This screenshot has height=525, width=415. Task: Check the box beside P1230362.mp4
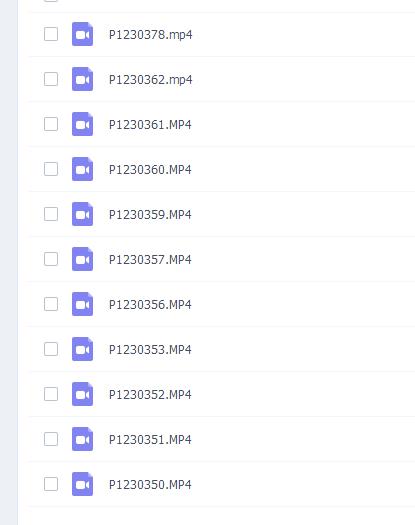click(x=51, y=79)
